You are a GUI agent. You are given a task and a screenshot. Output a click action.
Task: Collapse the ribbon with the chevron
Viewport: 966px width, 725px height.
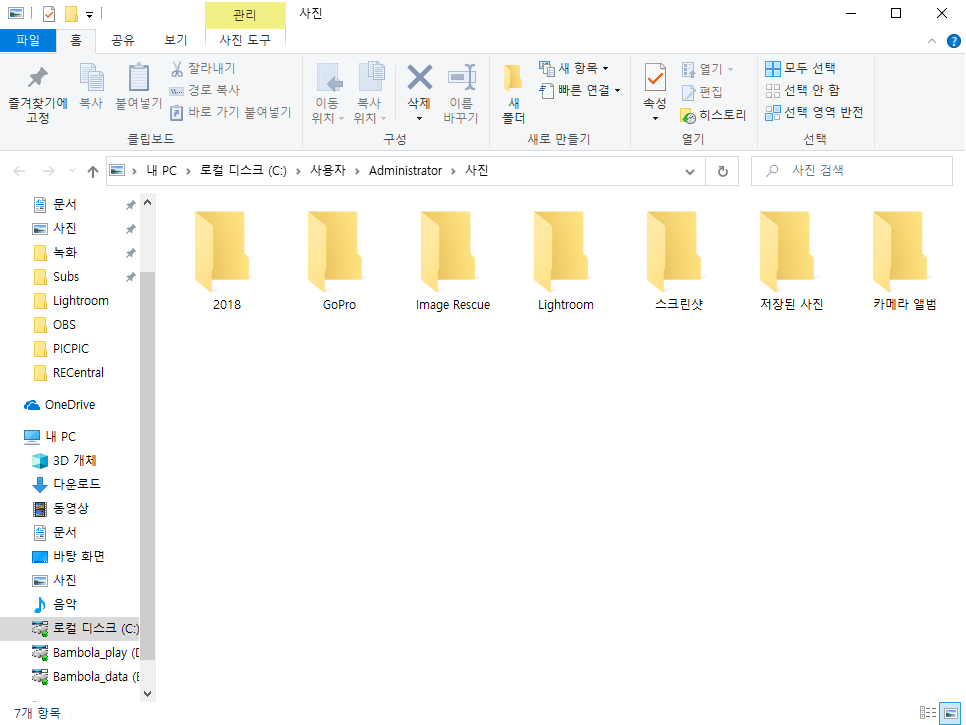[932, 41]
